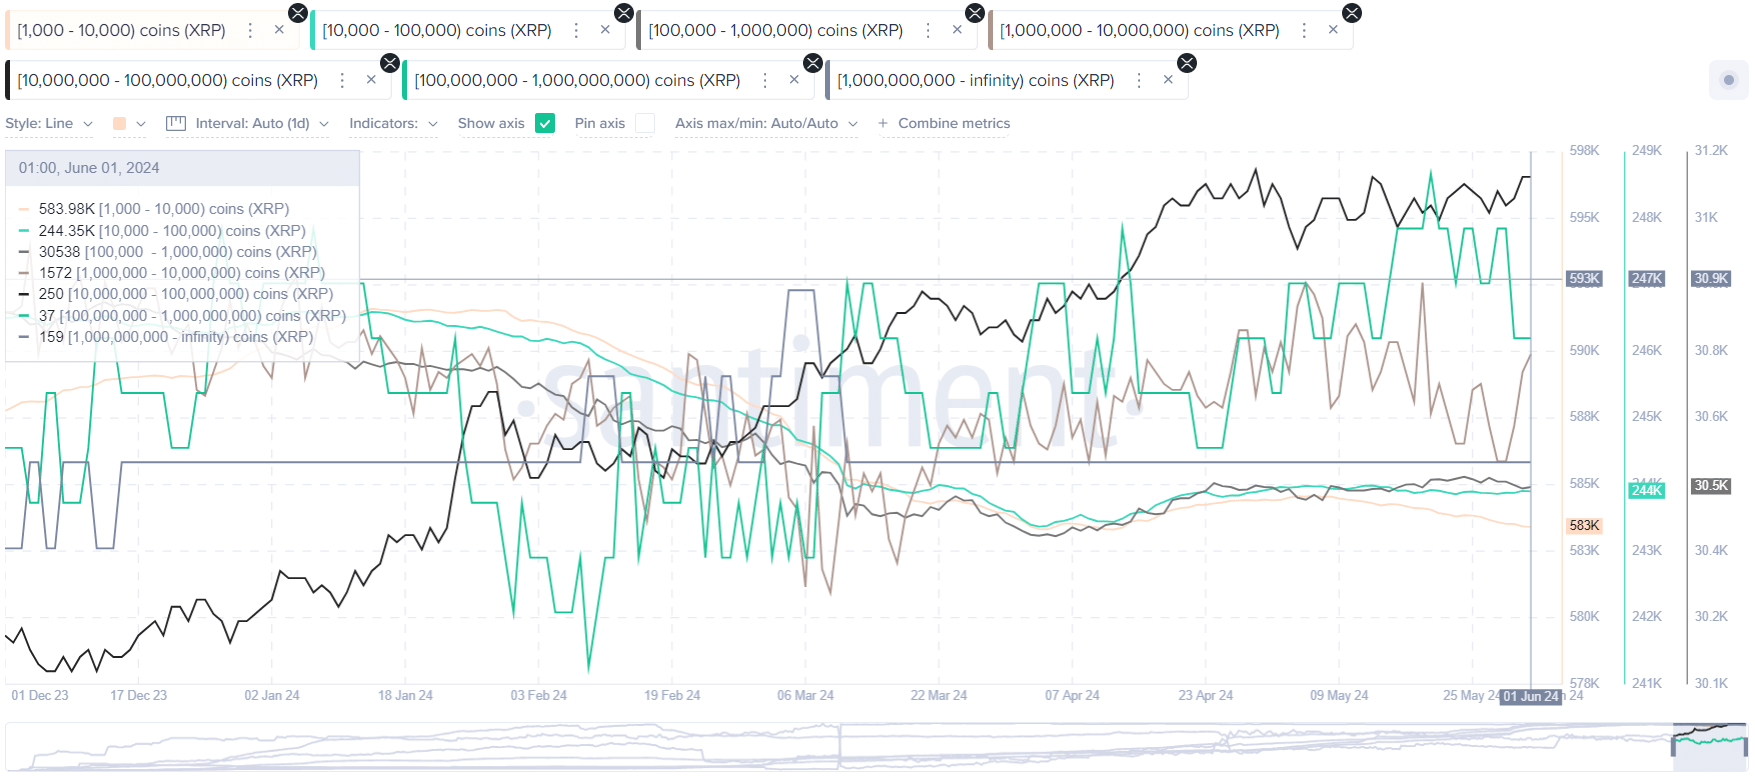Image resolution: width=1755 pixels, height=777 pixels.
Task: Click 30538 [100,000 - 1,000,000) tooltip row
Action: tap(168, 252)
